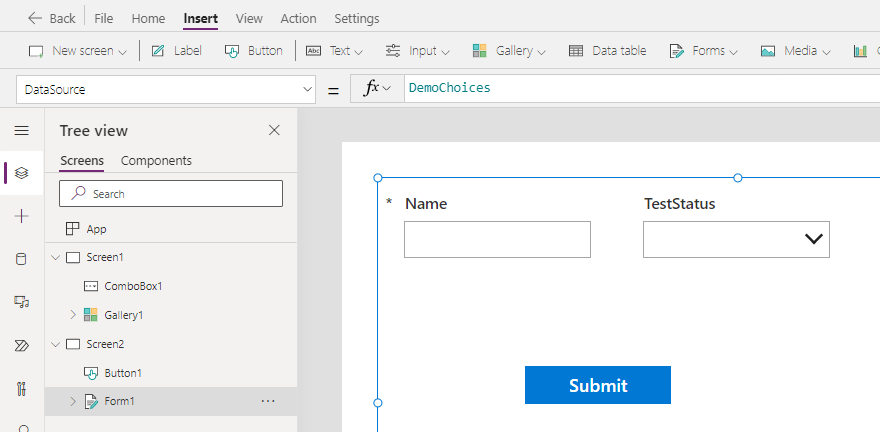Select the Tree view layers icon
880x432 pixels.
(x=21, y=173)
